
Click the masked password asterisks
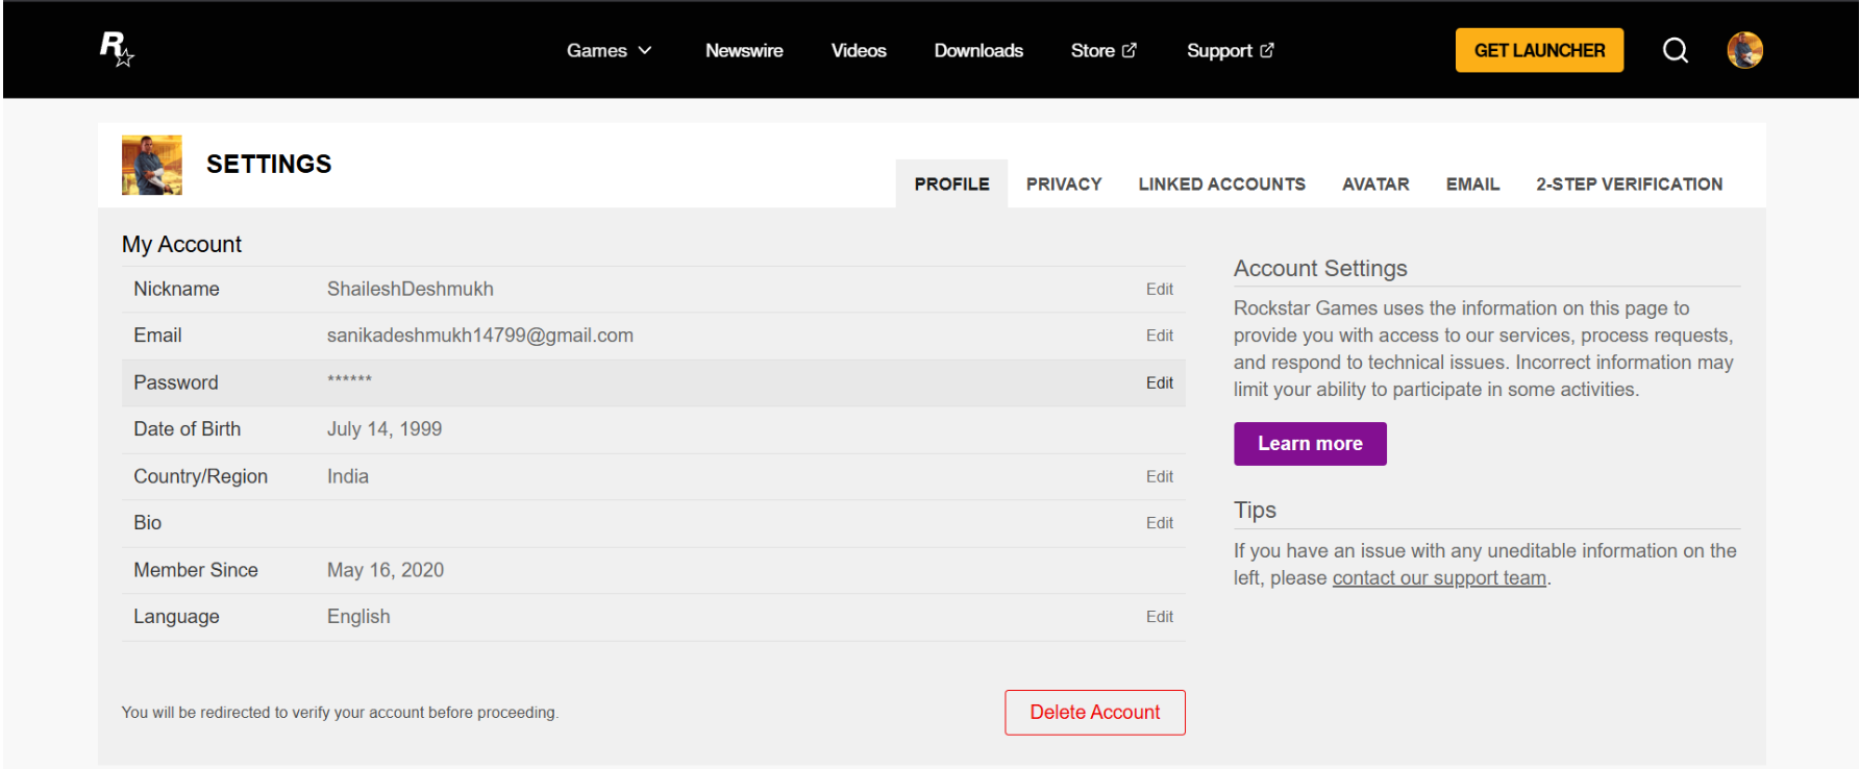(x=349, y=380)
